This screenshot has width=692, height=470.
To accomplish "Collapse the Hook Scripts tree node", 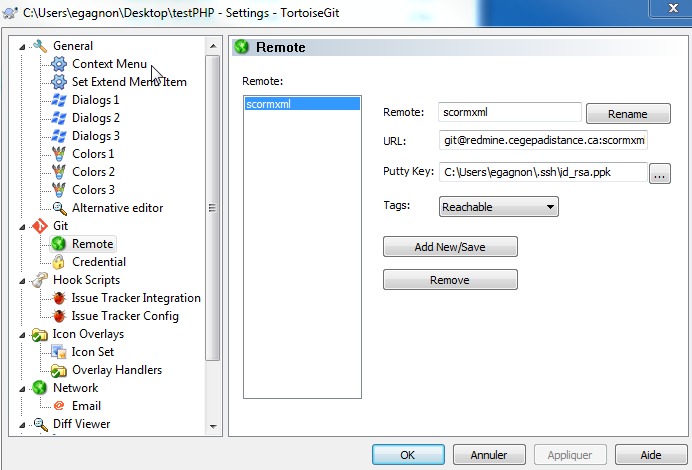I will 23,280.
